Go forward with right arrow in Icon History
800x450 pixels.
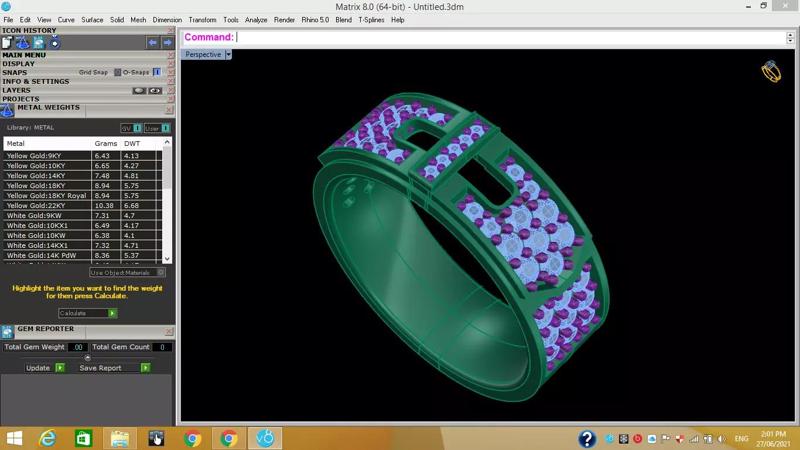(x=167, y=43)
